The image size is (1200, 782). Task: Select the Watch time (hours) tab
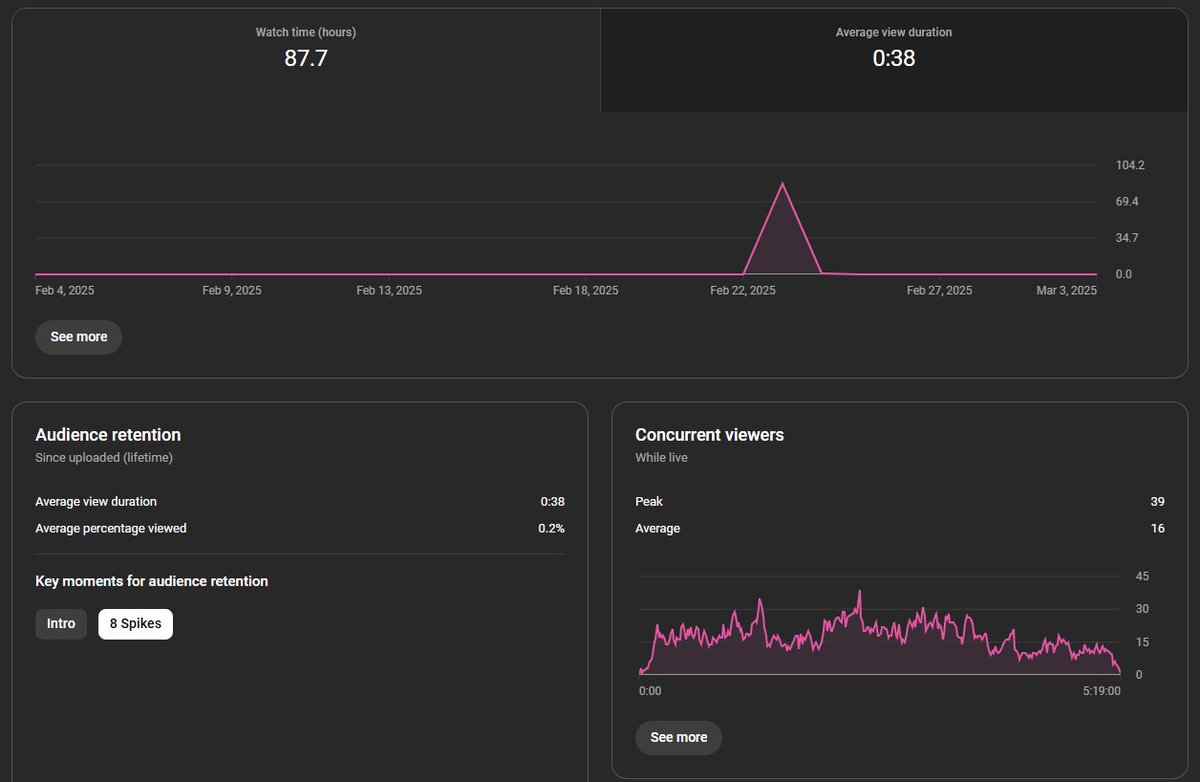pyautogui.click(x=306, y=60)
